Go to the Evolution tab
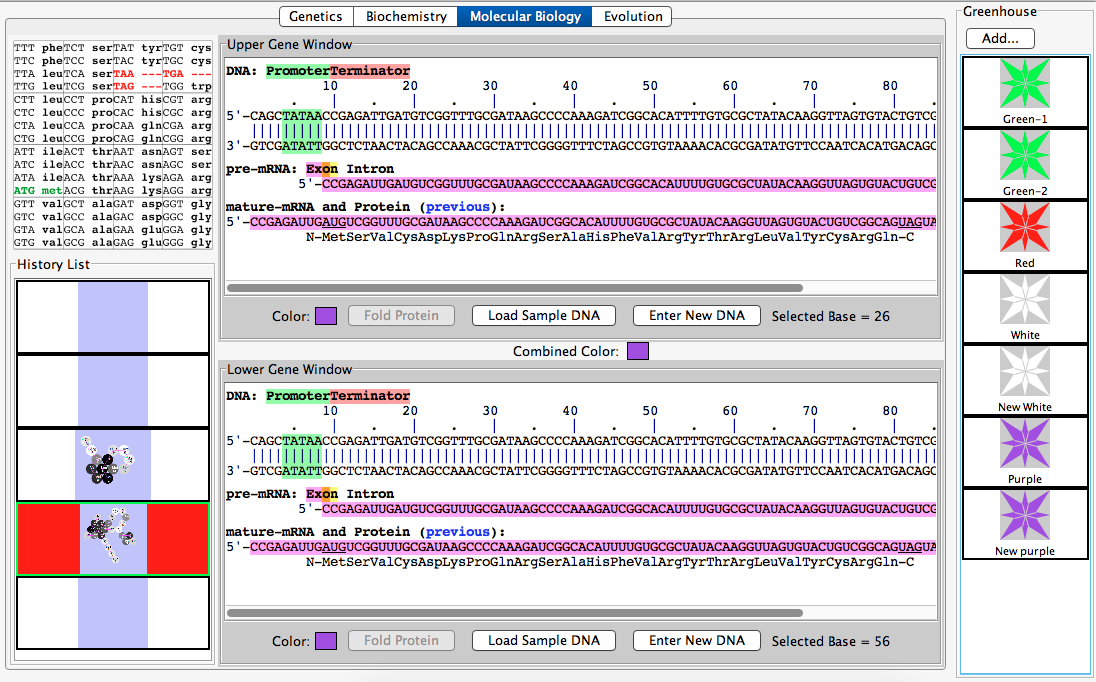The height and width of the screenshot is (682, 1096). click(x=632, y=16)
